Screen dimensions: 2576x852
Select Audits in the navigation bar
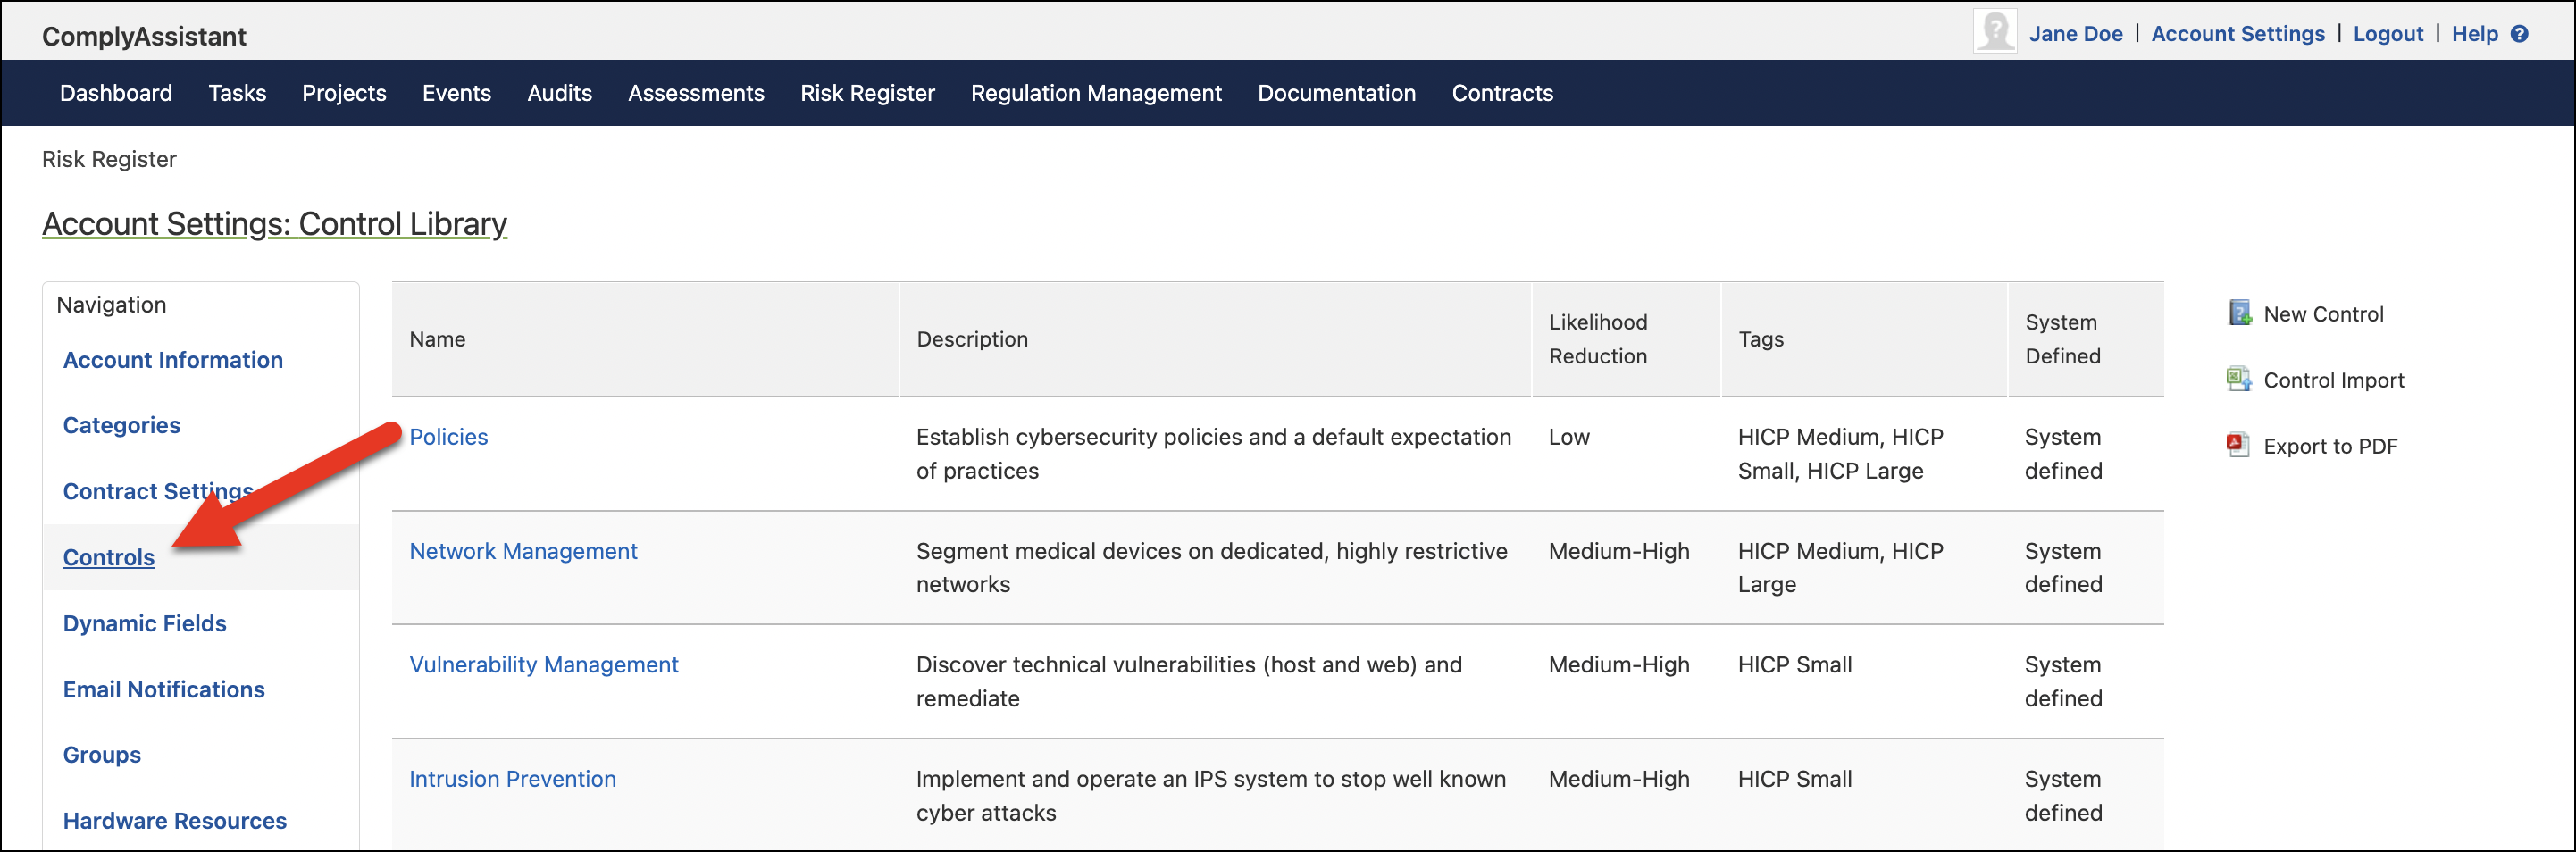[x=560, y=93]
